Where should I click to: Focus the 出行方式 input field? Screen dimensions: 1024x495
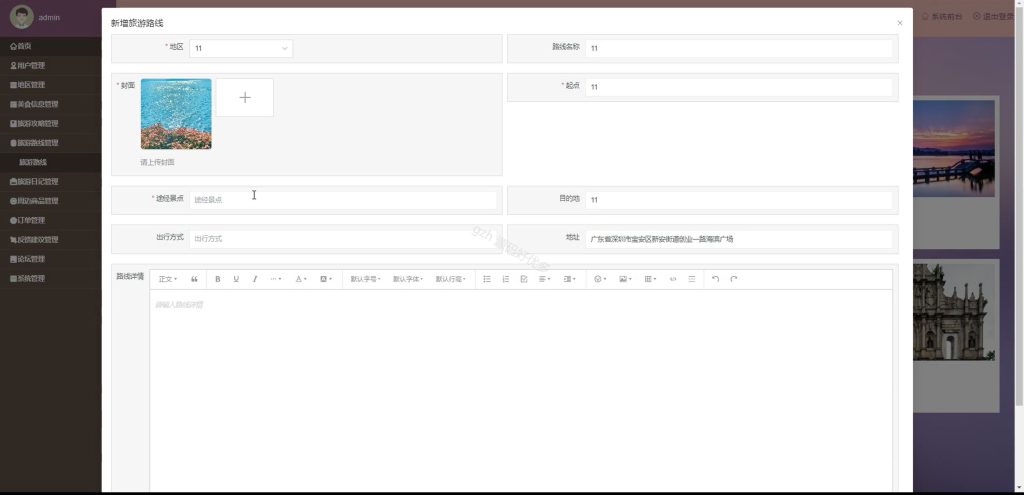[x=343, y=238]
